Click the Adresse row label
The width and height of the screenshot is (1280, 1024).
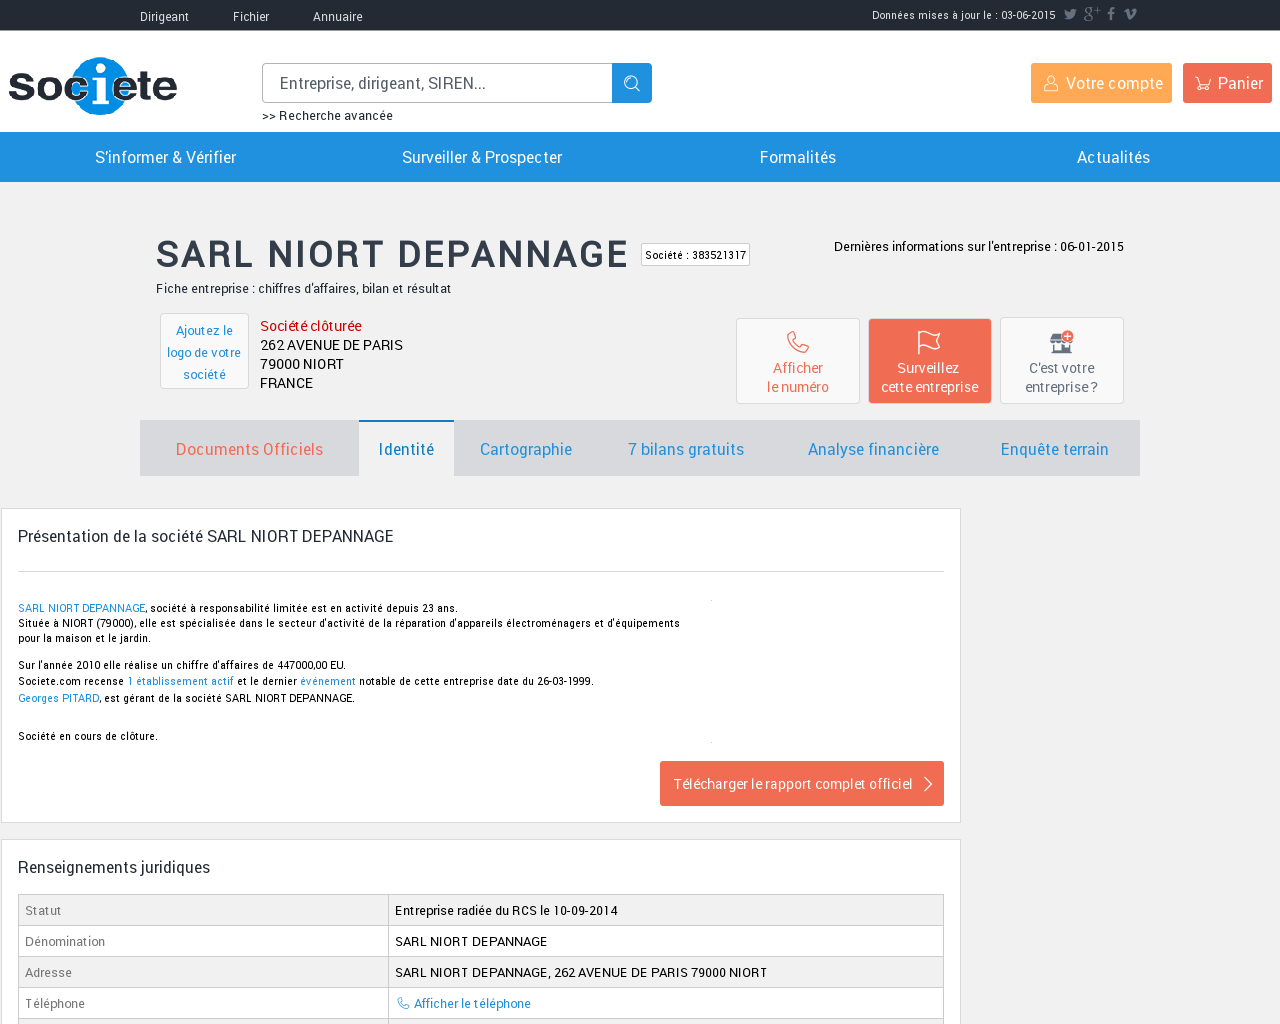[x=48, y=972]
